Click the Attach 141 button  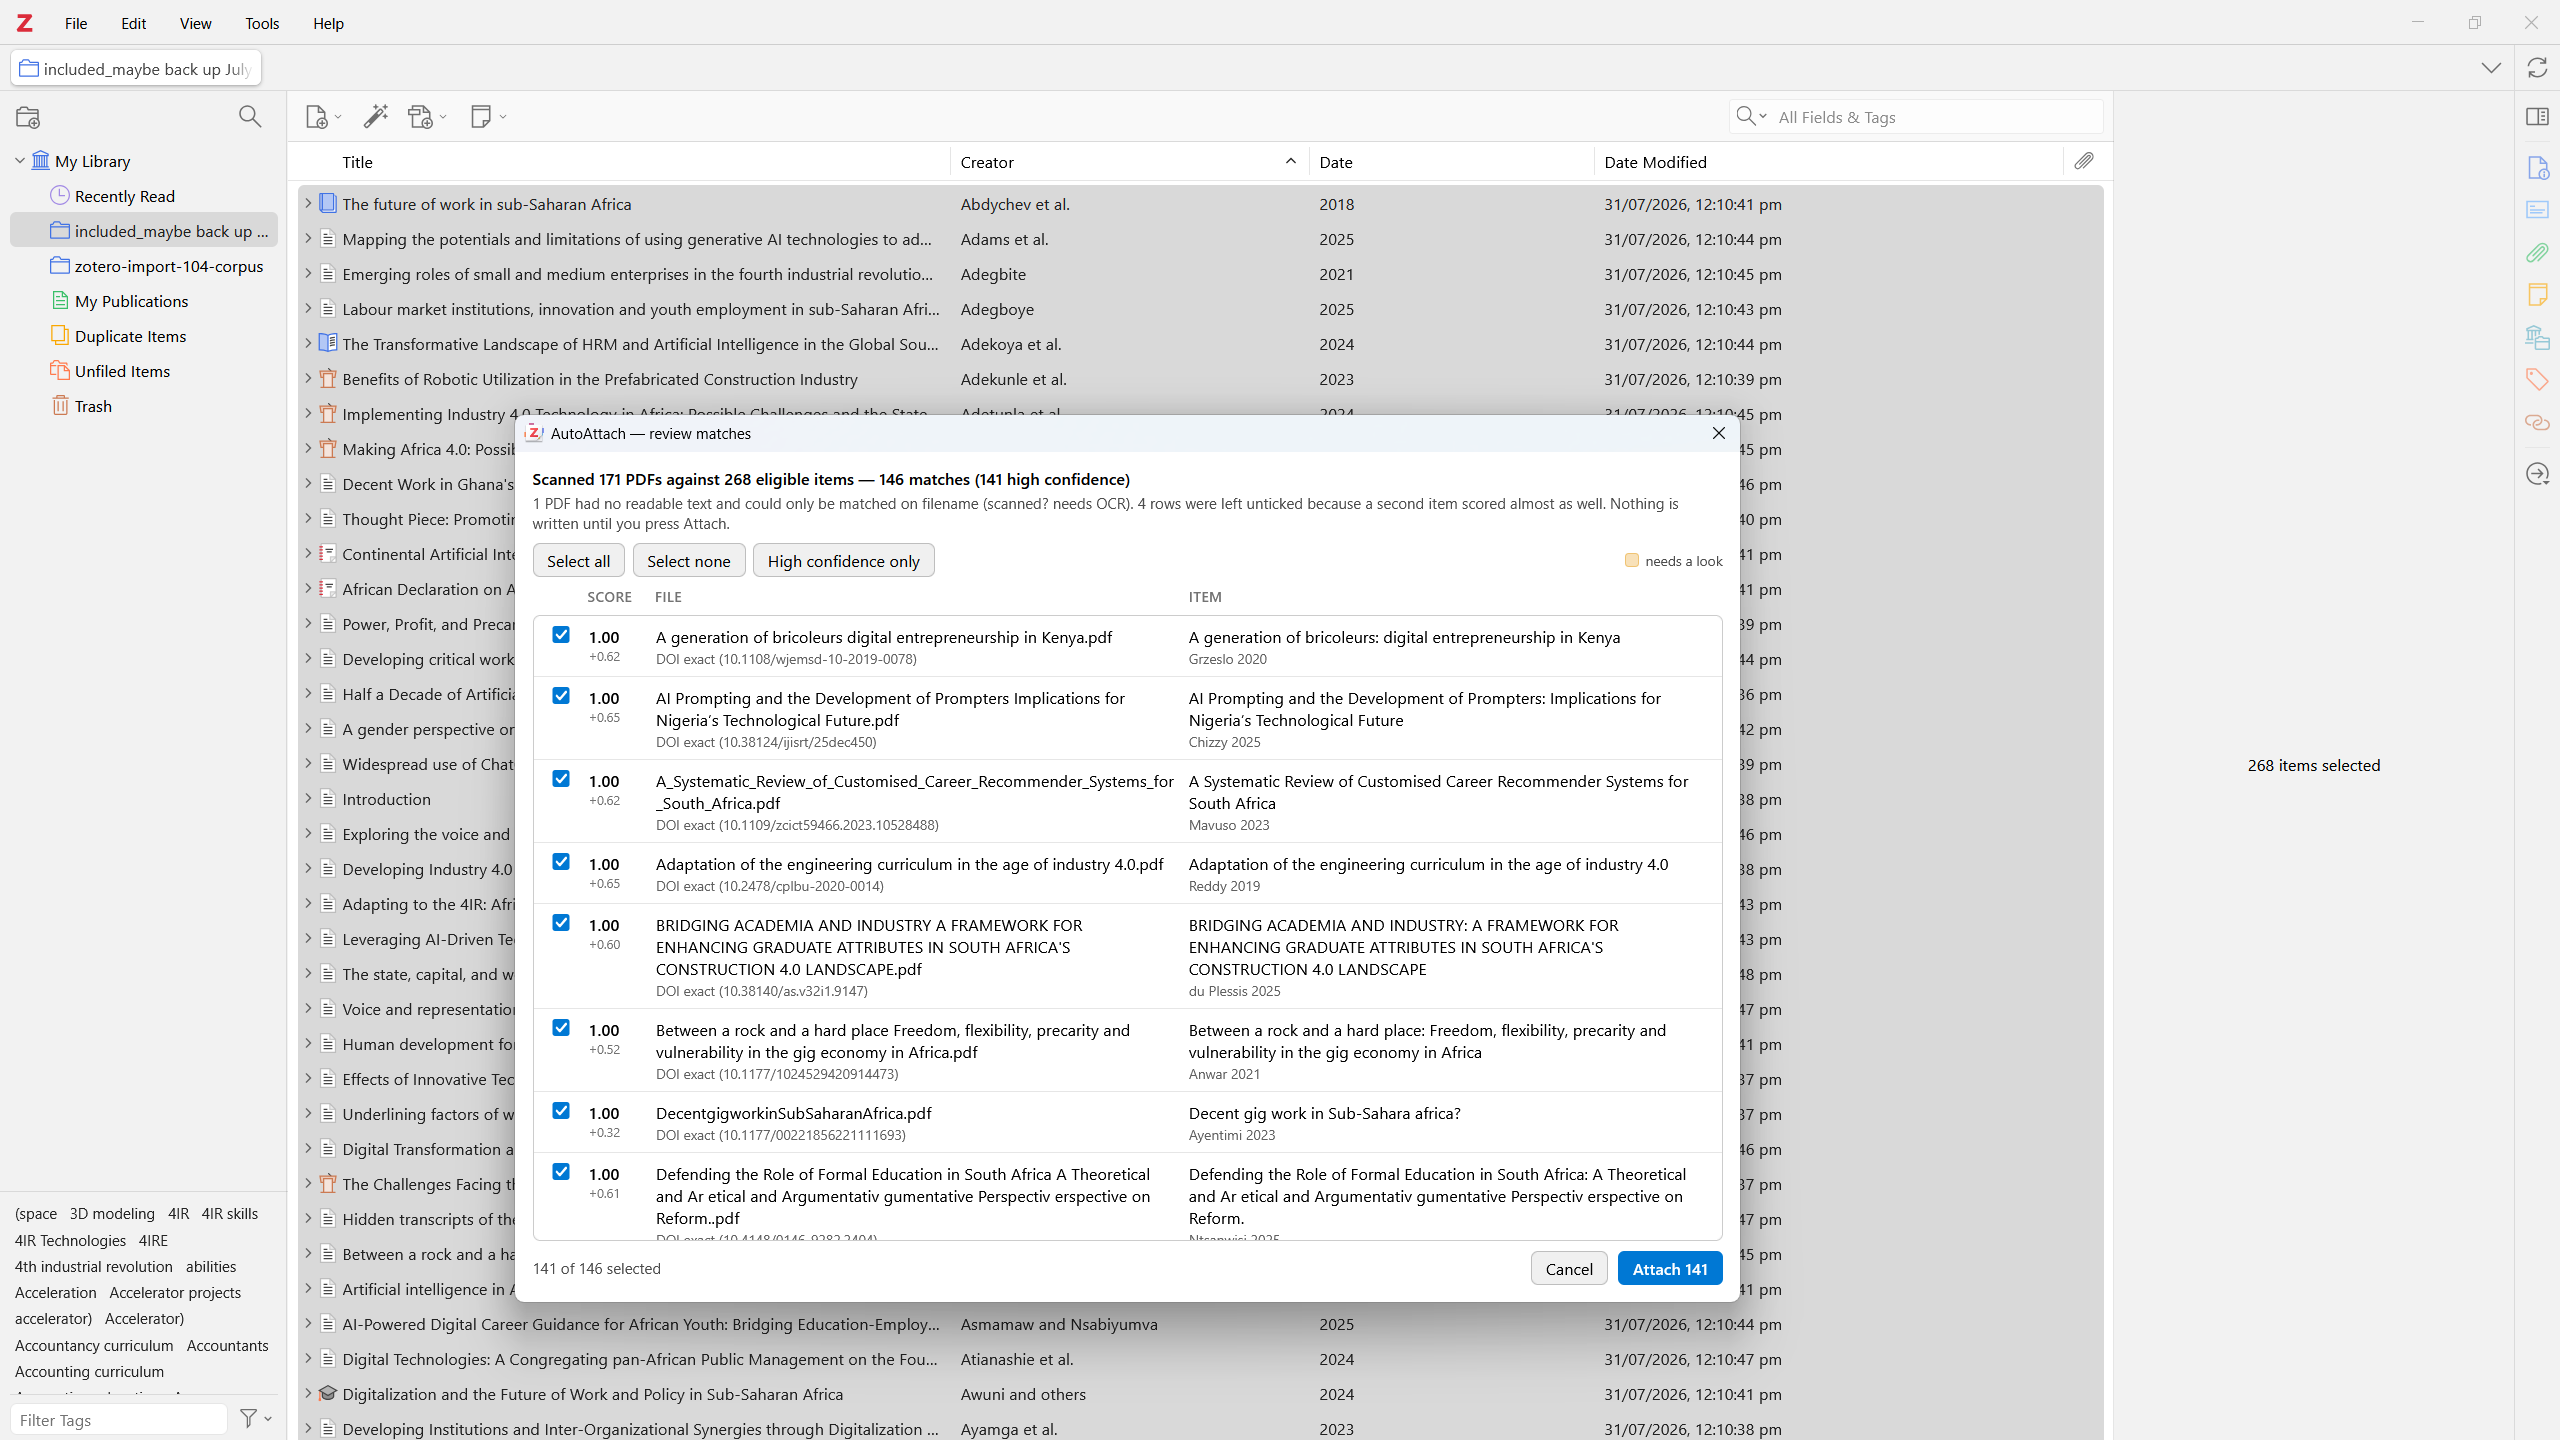pos(1670,1269)
